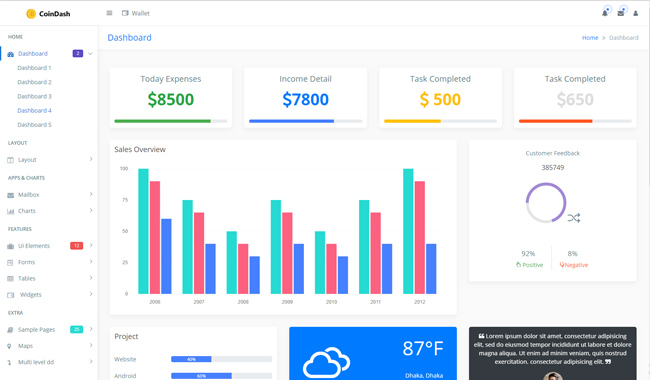Click the Widgets label in sidebar
The height and width of the screenshot is (380, 650).
(31, 295)
